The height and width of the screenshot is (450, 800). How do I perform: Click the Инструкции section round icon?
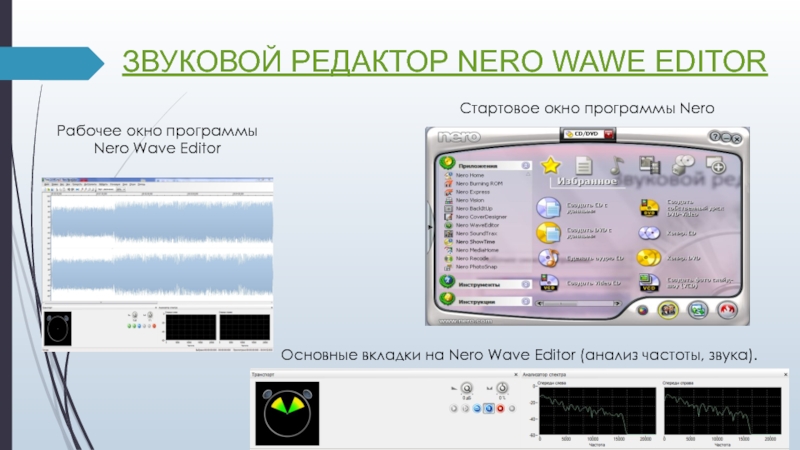click(447, 299)
